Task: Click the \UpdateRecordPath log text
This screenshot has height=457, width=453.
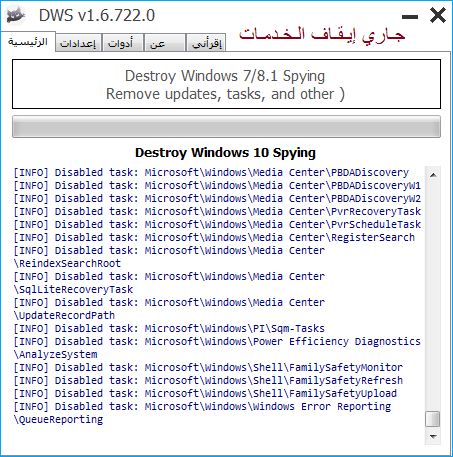Action: 64,316
